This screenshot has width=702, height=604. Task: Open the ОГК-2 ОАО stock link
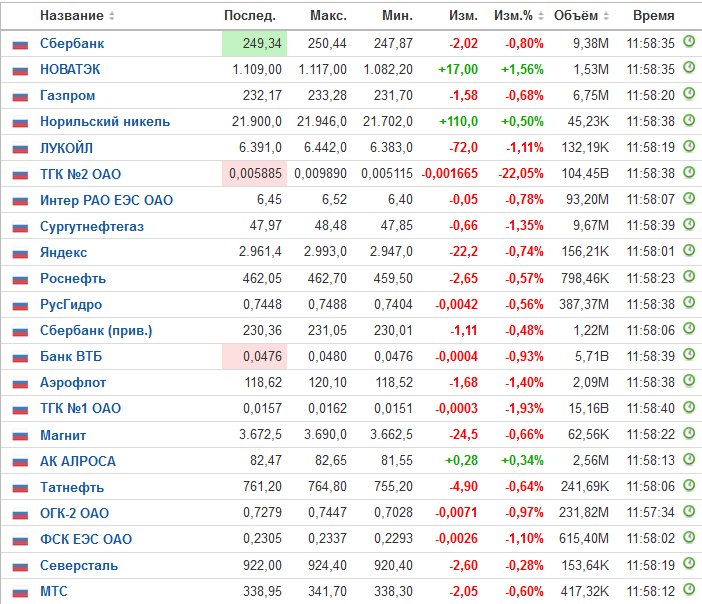75,513
